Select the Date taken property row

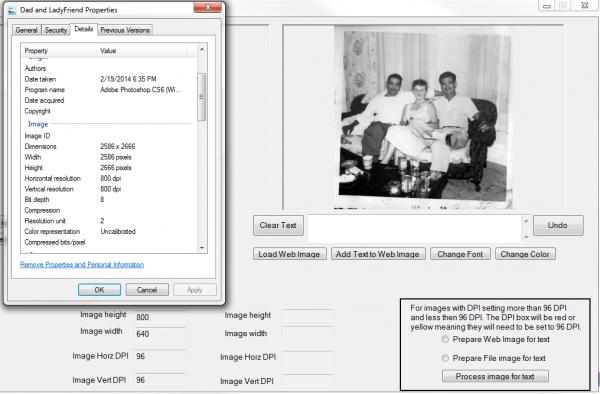[x=109, y=79]
